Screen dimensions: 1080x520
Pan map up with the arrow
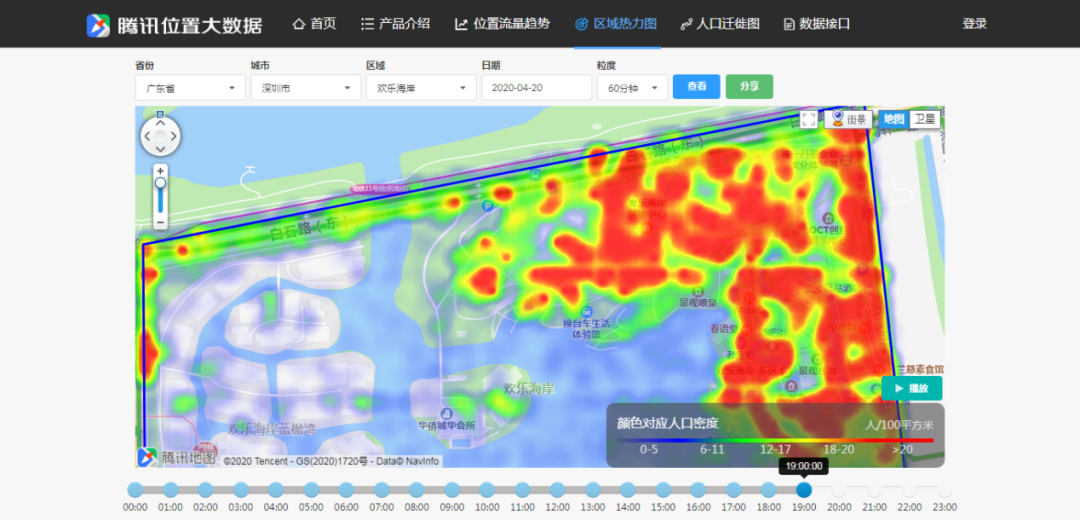pos(160,123)
